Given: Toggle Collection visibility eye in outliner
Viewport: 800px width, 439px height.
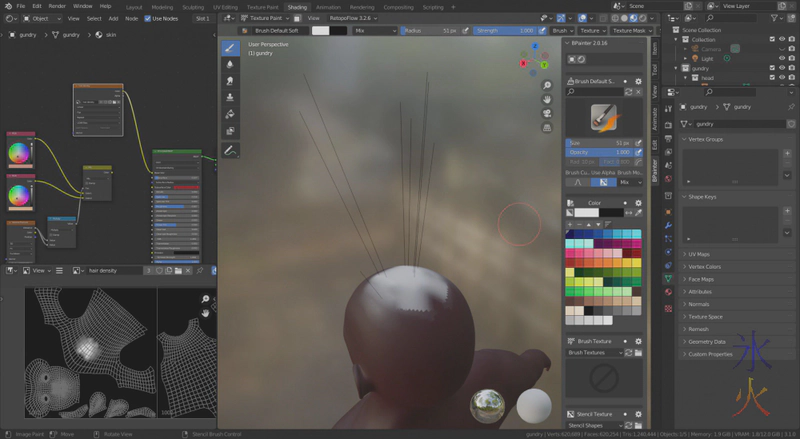Looking at the screenshot, I should (x=781, y=39).
